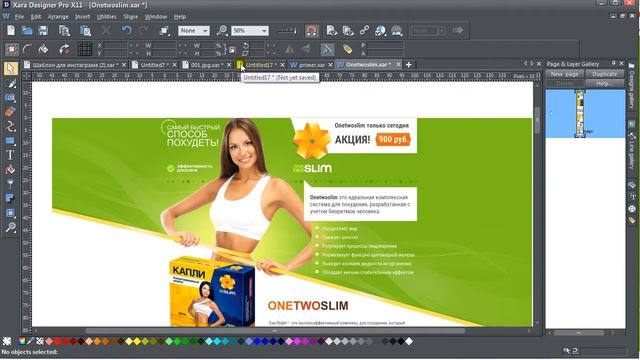Click the horizontal scrollbar under the canvas
Image resolution: width=640 pixels, height=360 pixels.
pyautogui.click(x=274, y=331)
